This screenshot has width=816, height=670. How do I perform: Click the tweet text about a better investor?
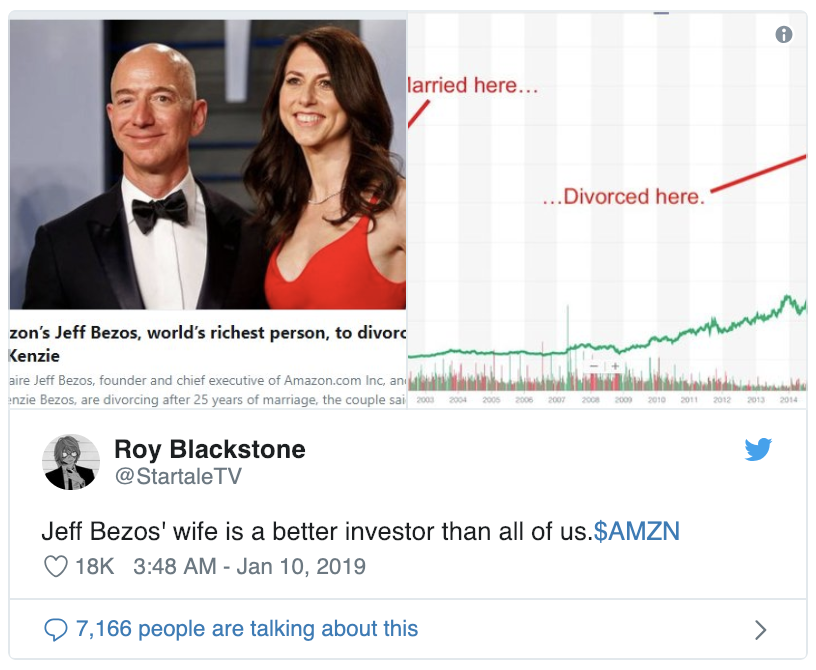[315, 530]
